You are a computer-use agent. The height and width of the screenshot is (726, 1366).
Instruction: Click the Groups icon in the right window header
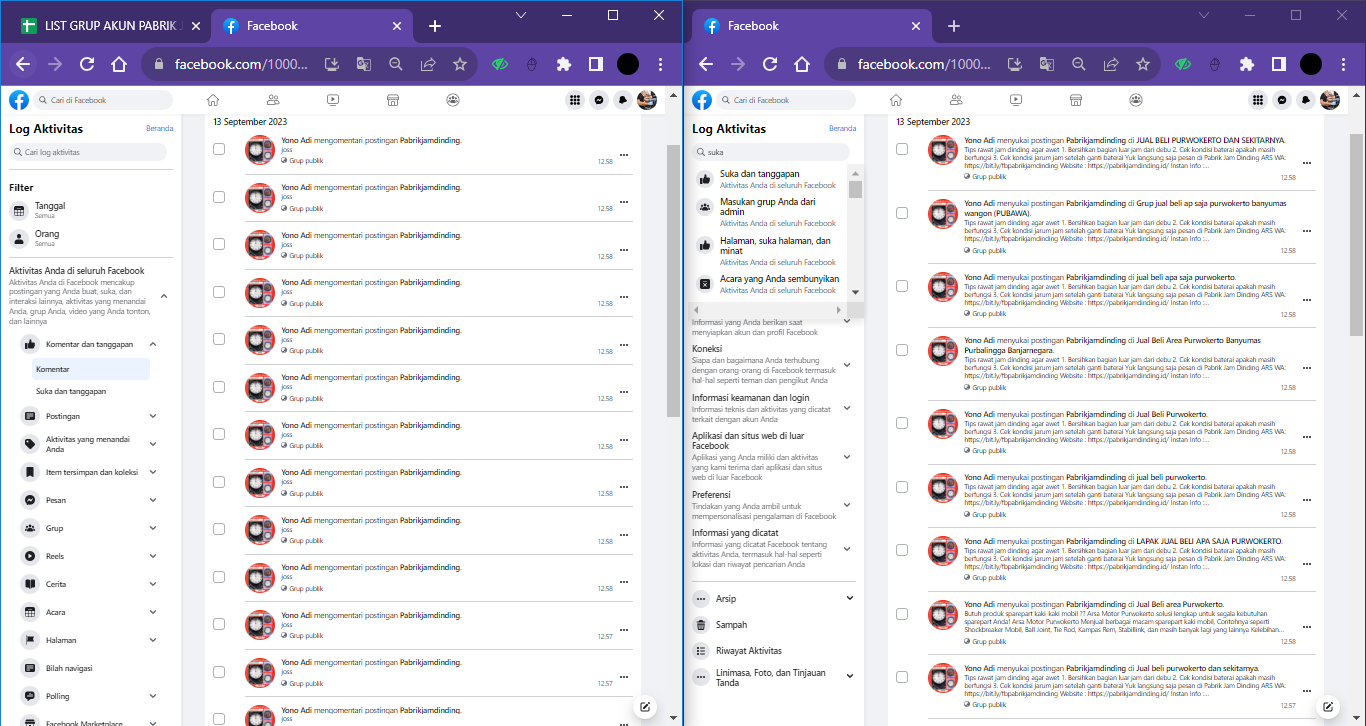tap(1137, 100)
